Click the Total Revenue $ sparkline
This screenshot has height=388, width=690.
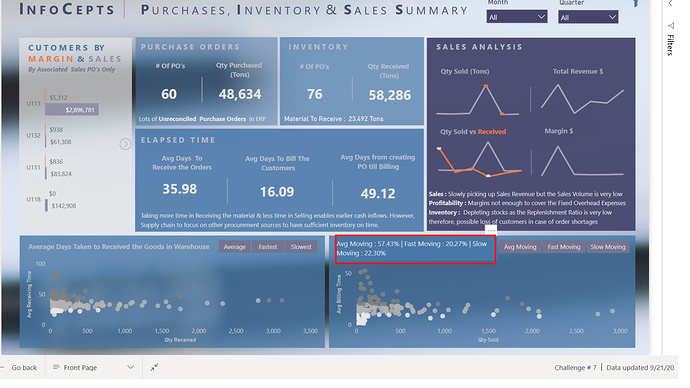(x=582, y=99)
